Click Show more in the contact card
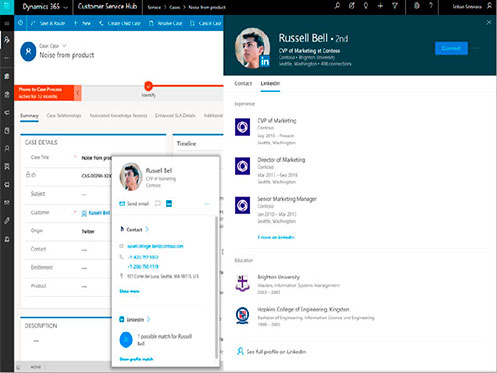 [x=129, y=291]
